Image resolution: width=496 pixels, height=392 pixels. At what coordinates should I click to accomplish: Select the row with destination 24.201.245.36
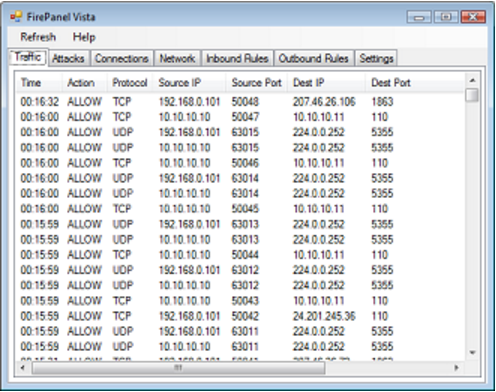[x=240, y=316]
